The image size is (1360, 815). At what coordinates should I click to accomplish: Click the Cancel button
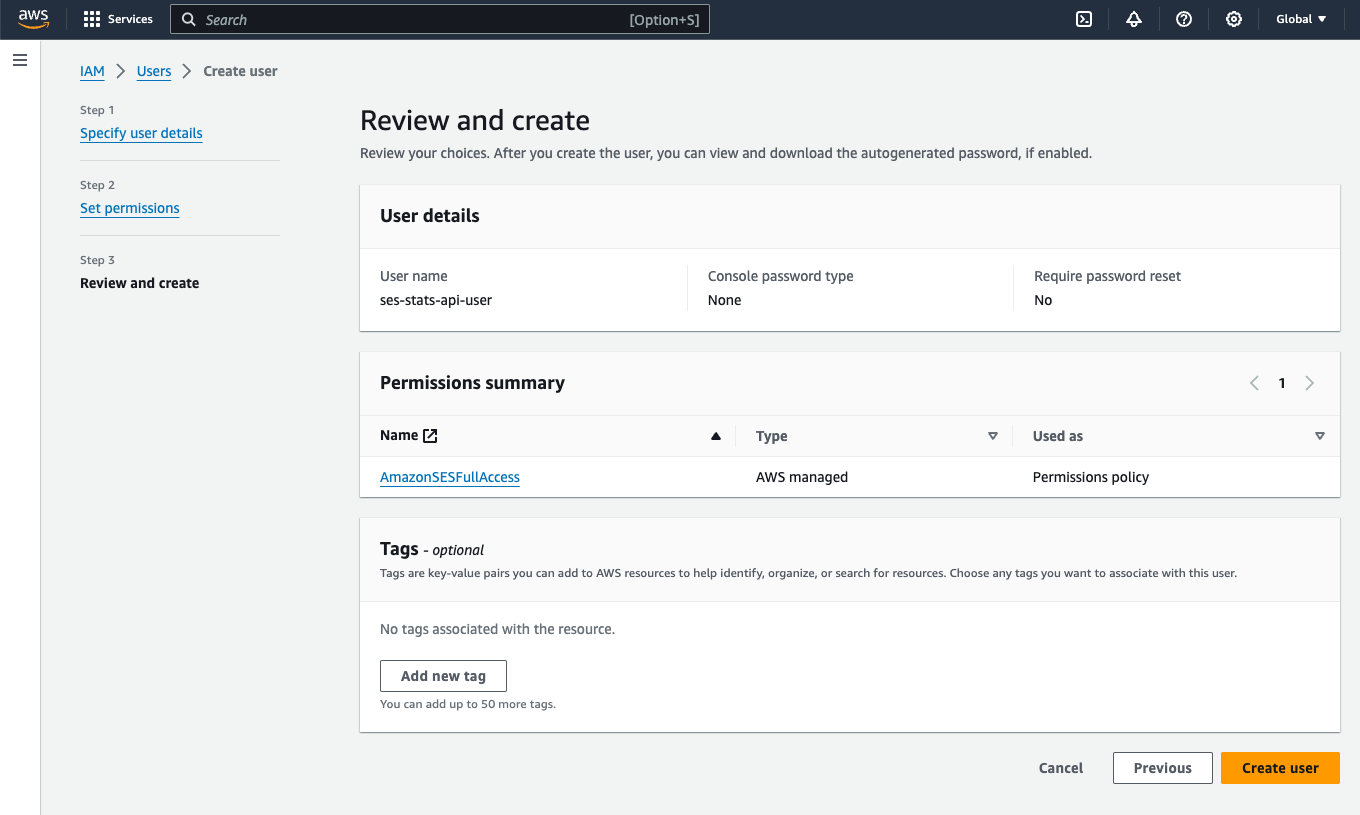(x=1061, y=768)
